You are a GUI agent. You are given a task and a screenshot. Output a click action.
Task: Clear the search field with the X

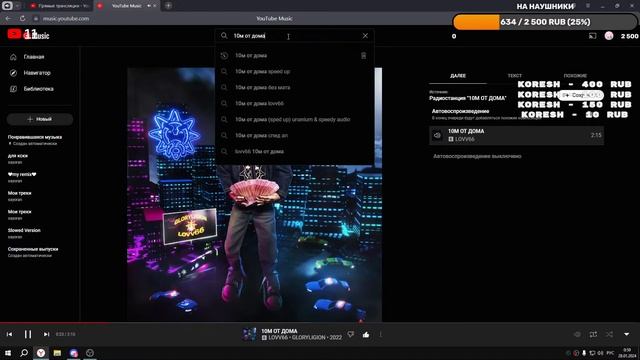click(365, 36)
